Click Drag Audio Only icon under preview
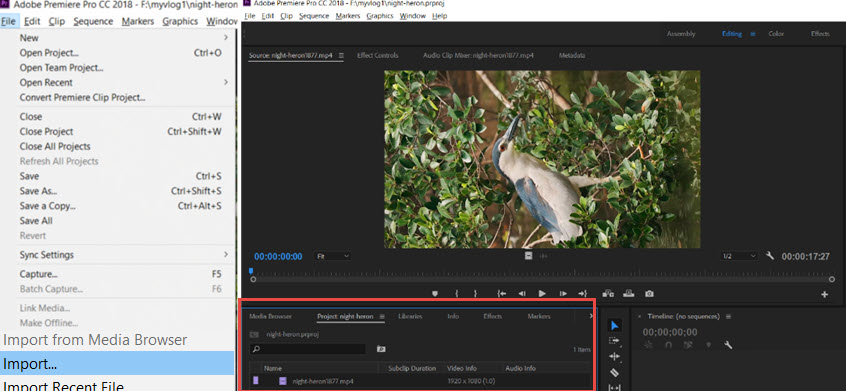 coord(543,256)
